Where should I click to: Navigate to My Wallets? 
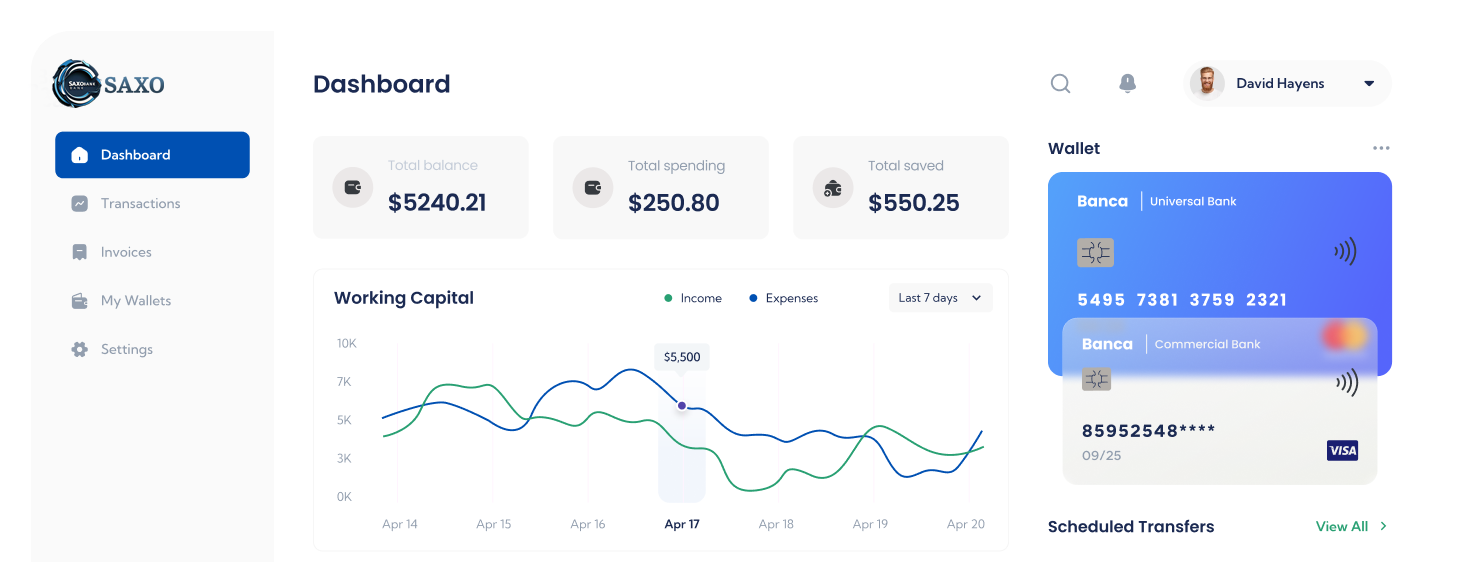click(x=135, y=301)
